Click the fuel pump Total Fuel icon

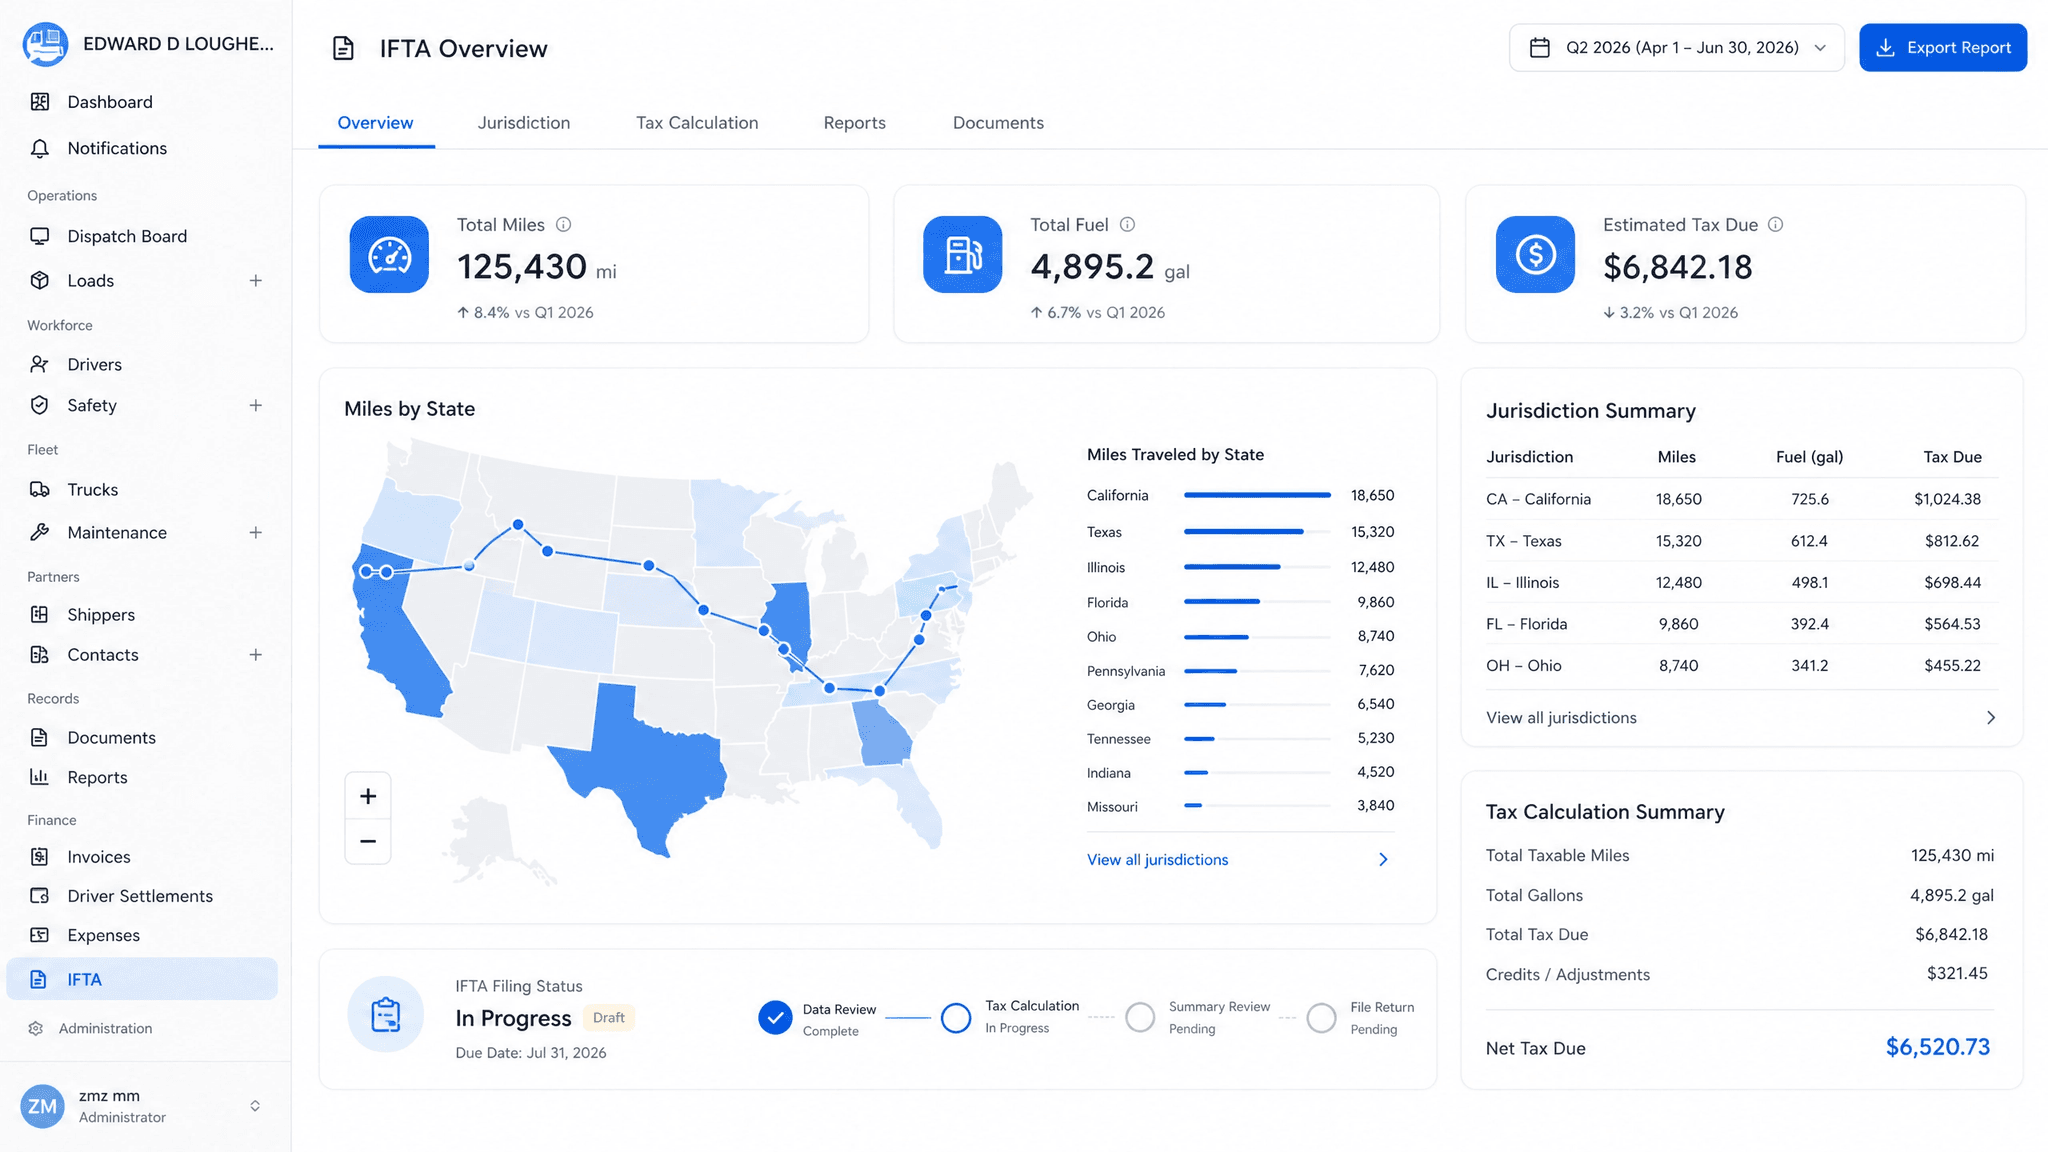(963, 255)
